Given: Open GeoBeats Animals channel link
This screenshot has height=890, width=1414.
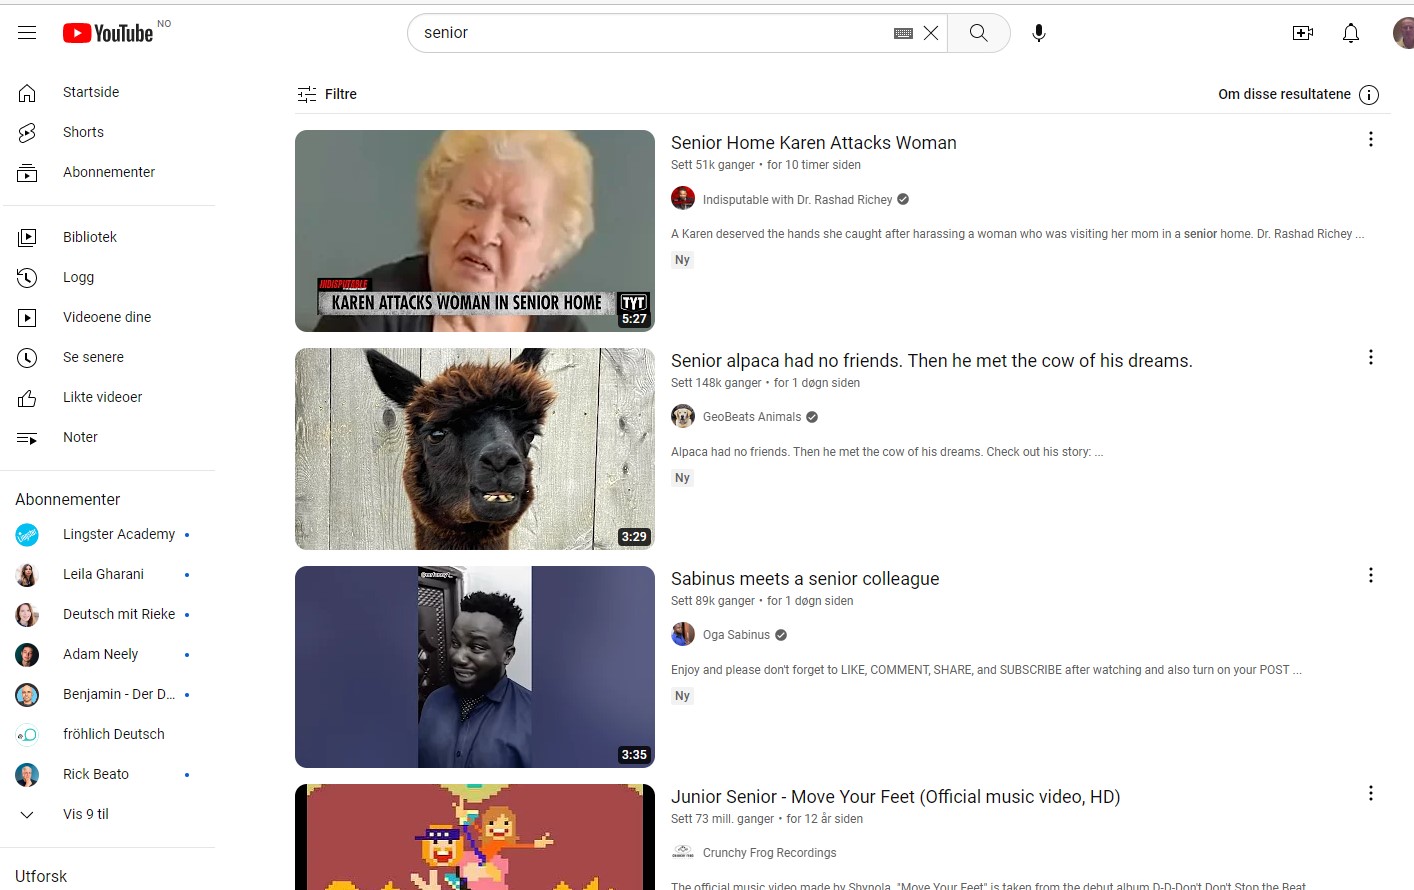Looking at the screenshot, I should (x=751, y=417).
